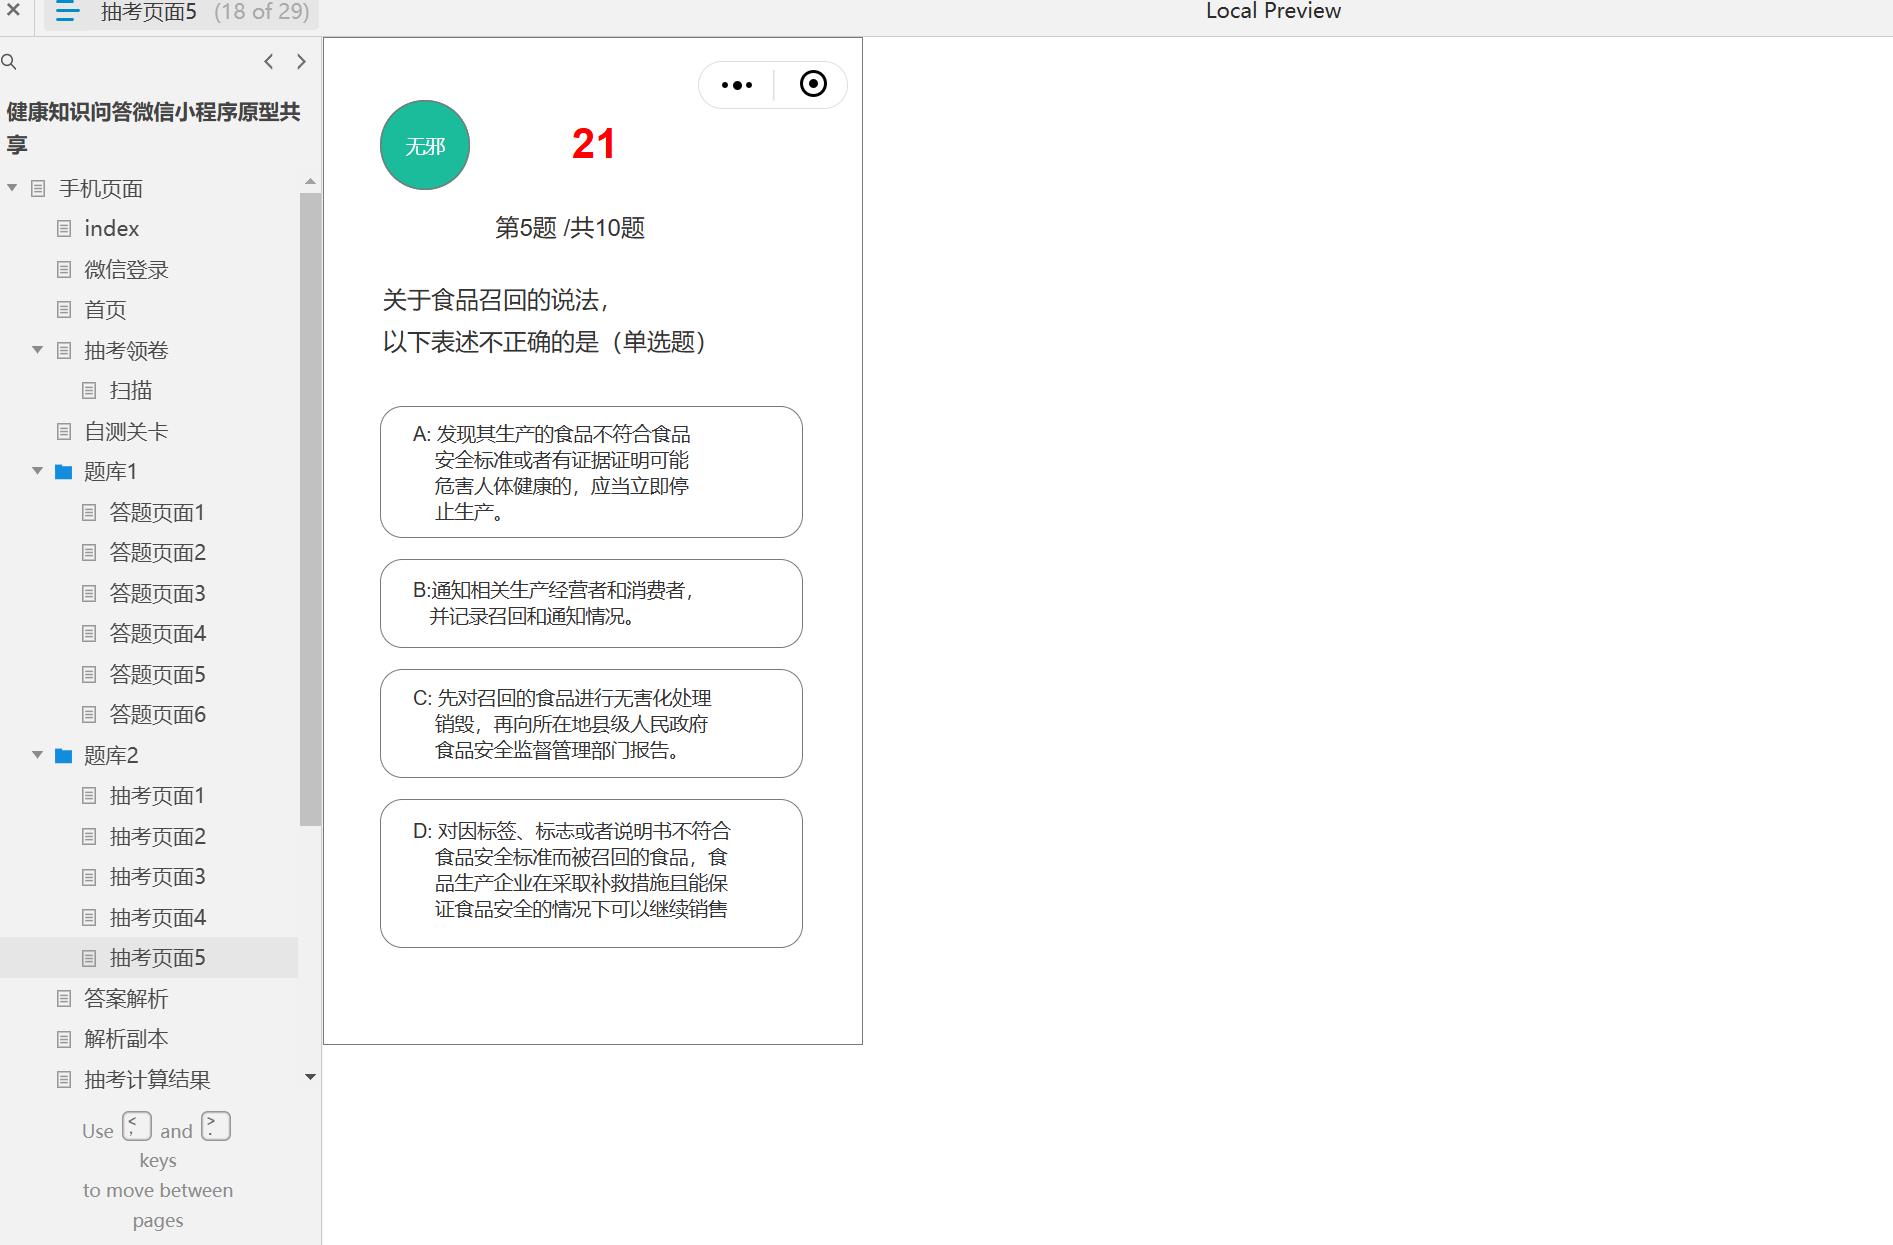
Task: Open the 解析副本 page
Action: [126, 1039]
